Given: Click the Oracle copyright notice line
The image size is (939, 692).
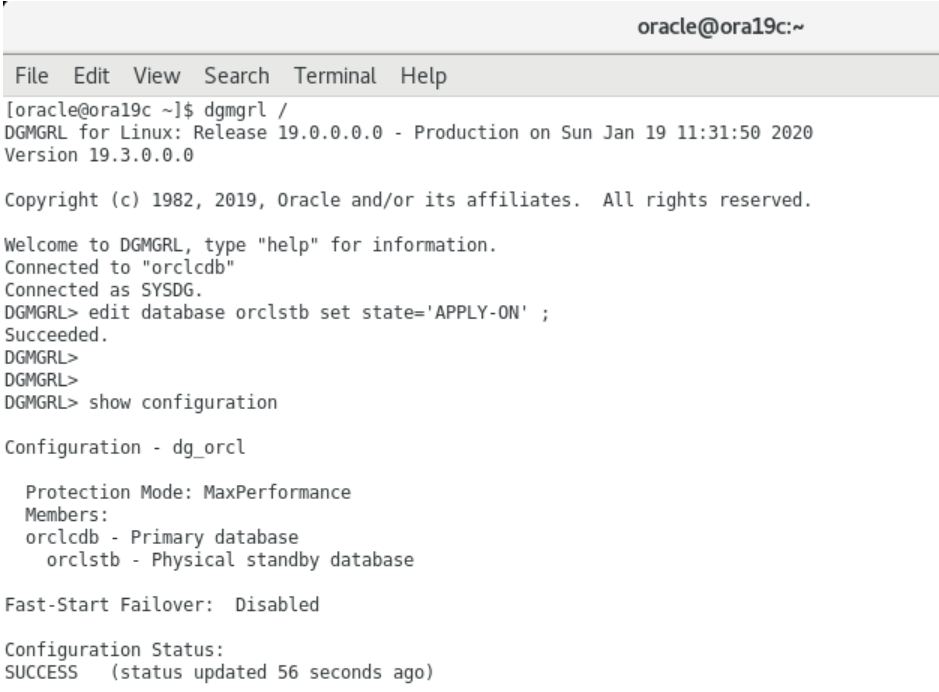Looking at the screenshot, I should click(408, 200).
